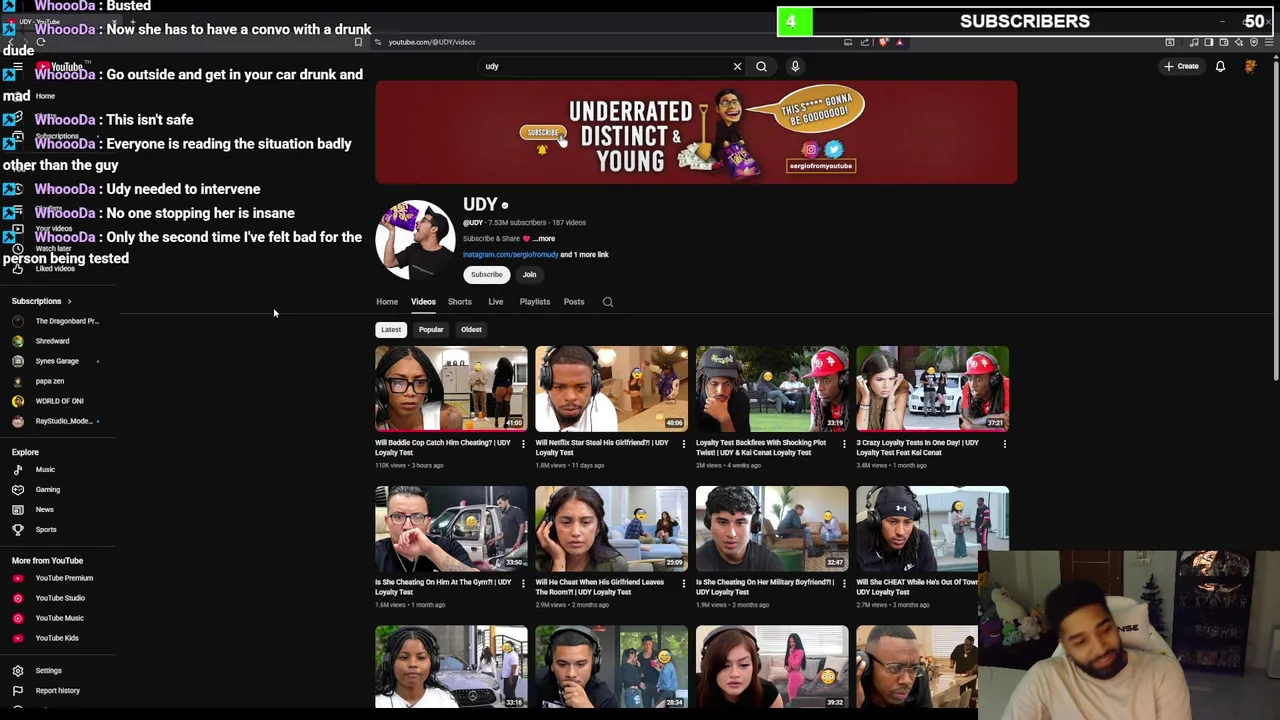The height and width of the screenshot is (720, 1280).
Task: Search within channel using magnifier icon
Action: [x=607, y=302]
